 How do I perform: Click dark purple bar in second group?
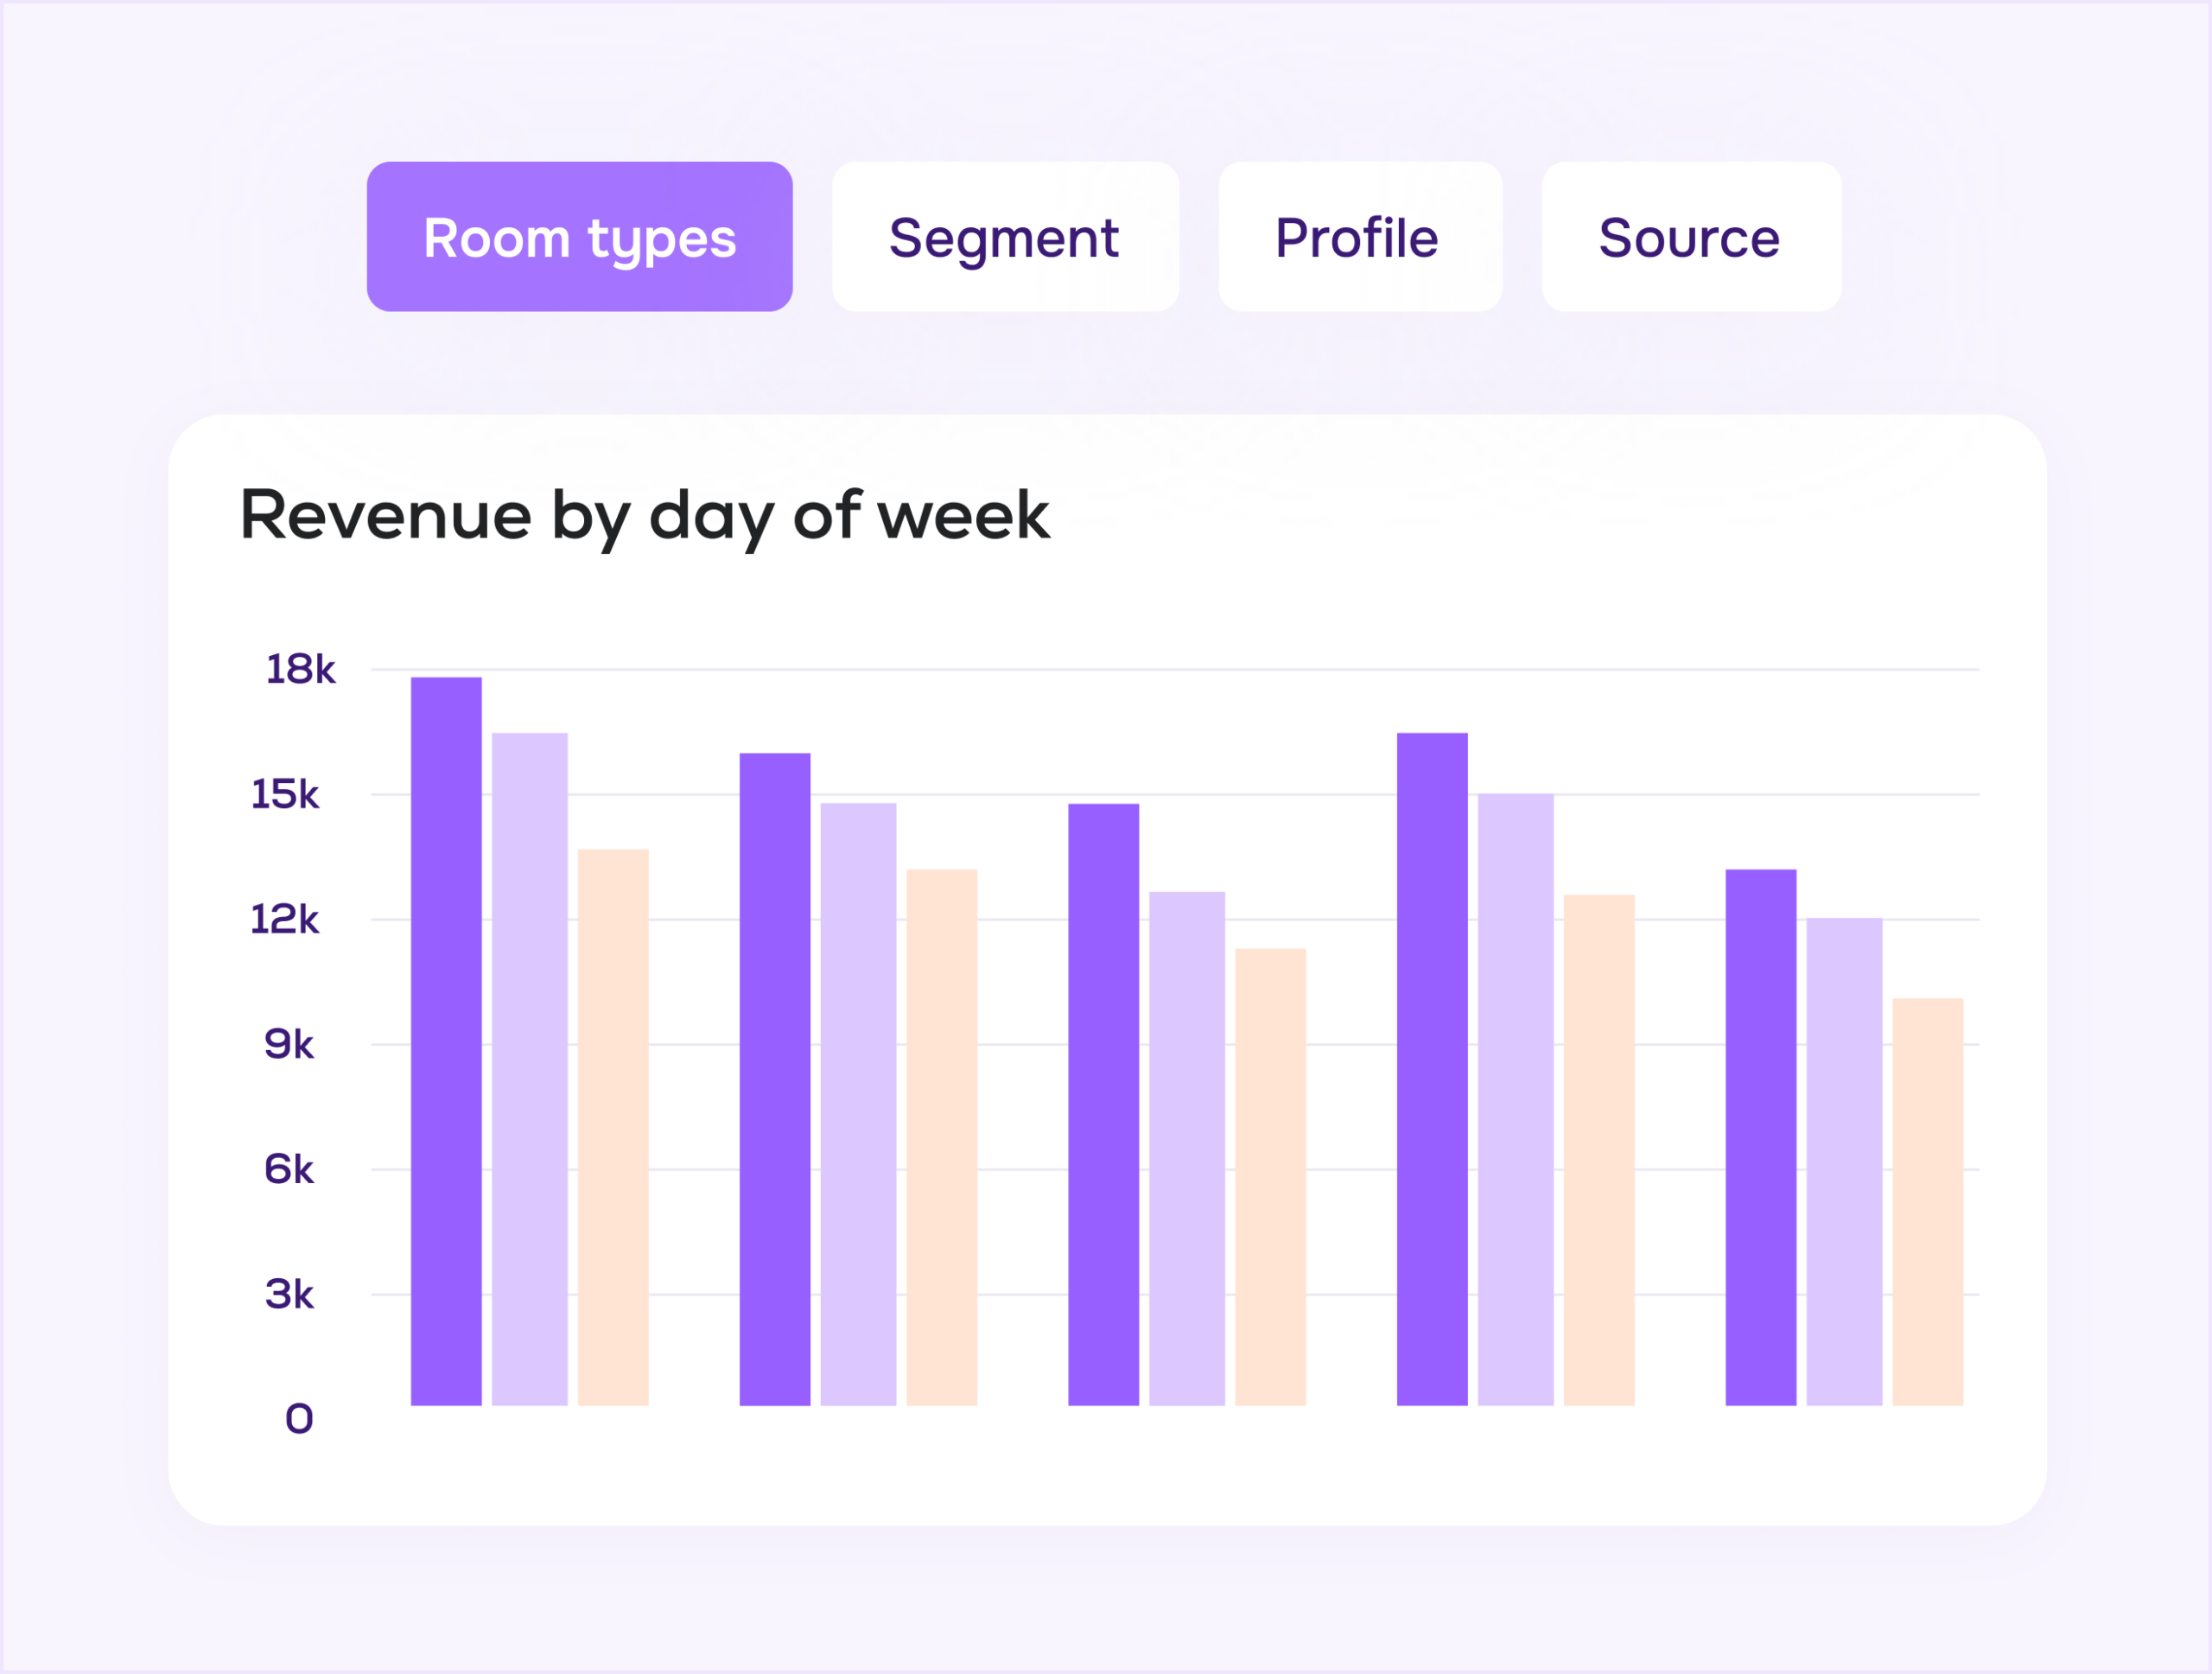coord(774,1079)
